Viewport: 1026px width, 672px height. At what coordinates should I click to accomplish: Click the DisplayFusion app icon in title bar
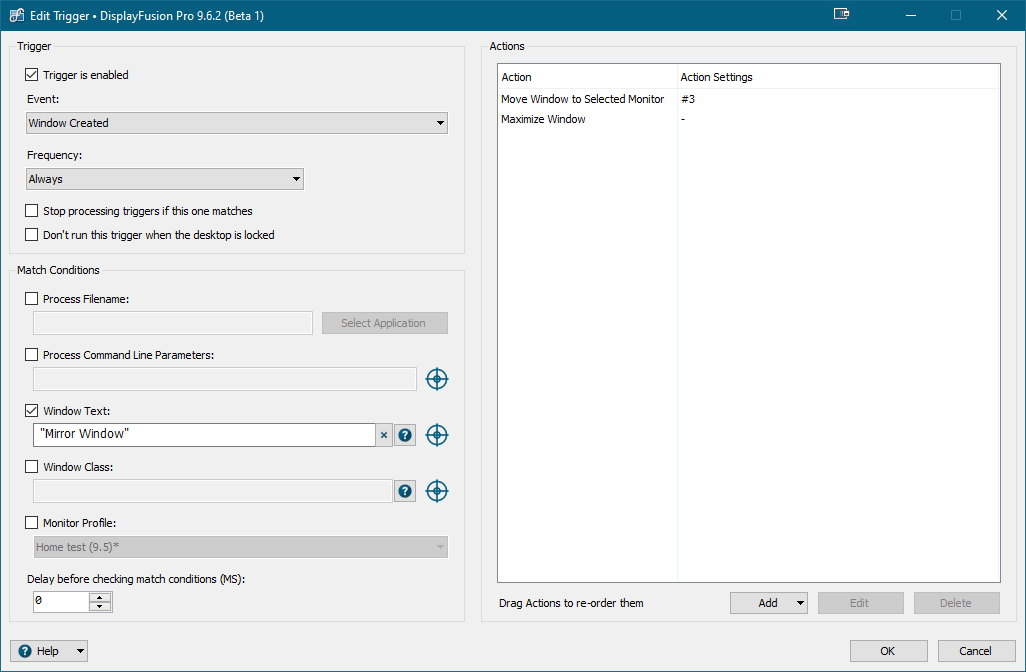coord(17,16)
